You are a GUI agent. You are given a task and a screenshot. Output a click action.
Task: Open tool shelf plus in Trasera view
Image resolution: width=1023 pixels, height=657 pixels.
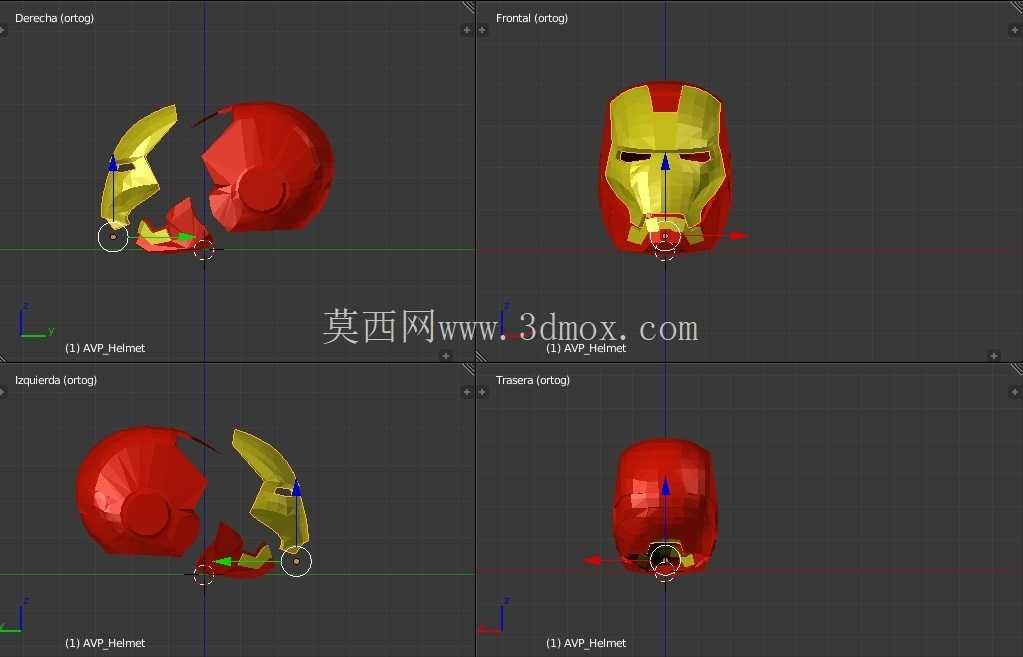[483, 391]
